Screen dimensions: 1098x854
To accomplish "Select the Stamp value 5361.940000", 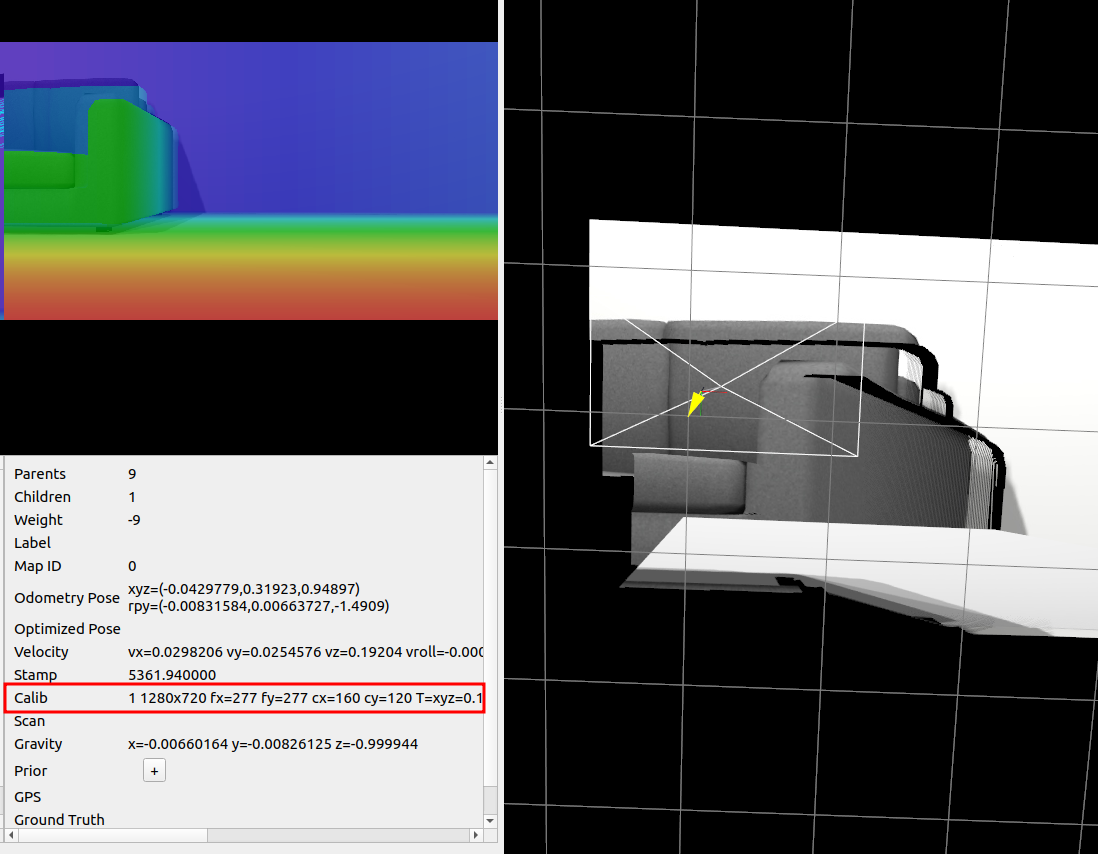I will pyautogui.click(x=172, y=675).
